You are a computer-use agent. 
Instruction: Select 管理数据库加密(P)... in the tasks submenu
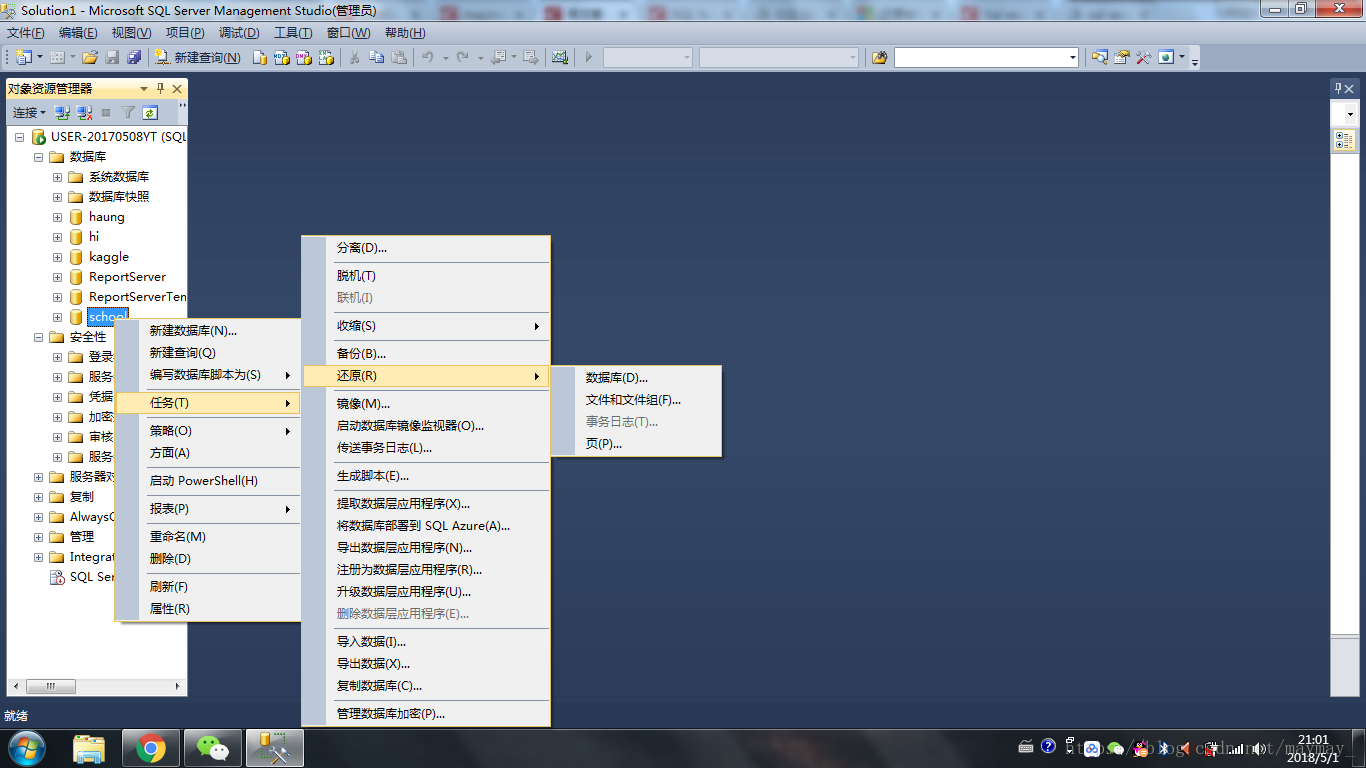(427, 714)
